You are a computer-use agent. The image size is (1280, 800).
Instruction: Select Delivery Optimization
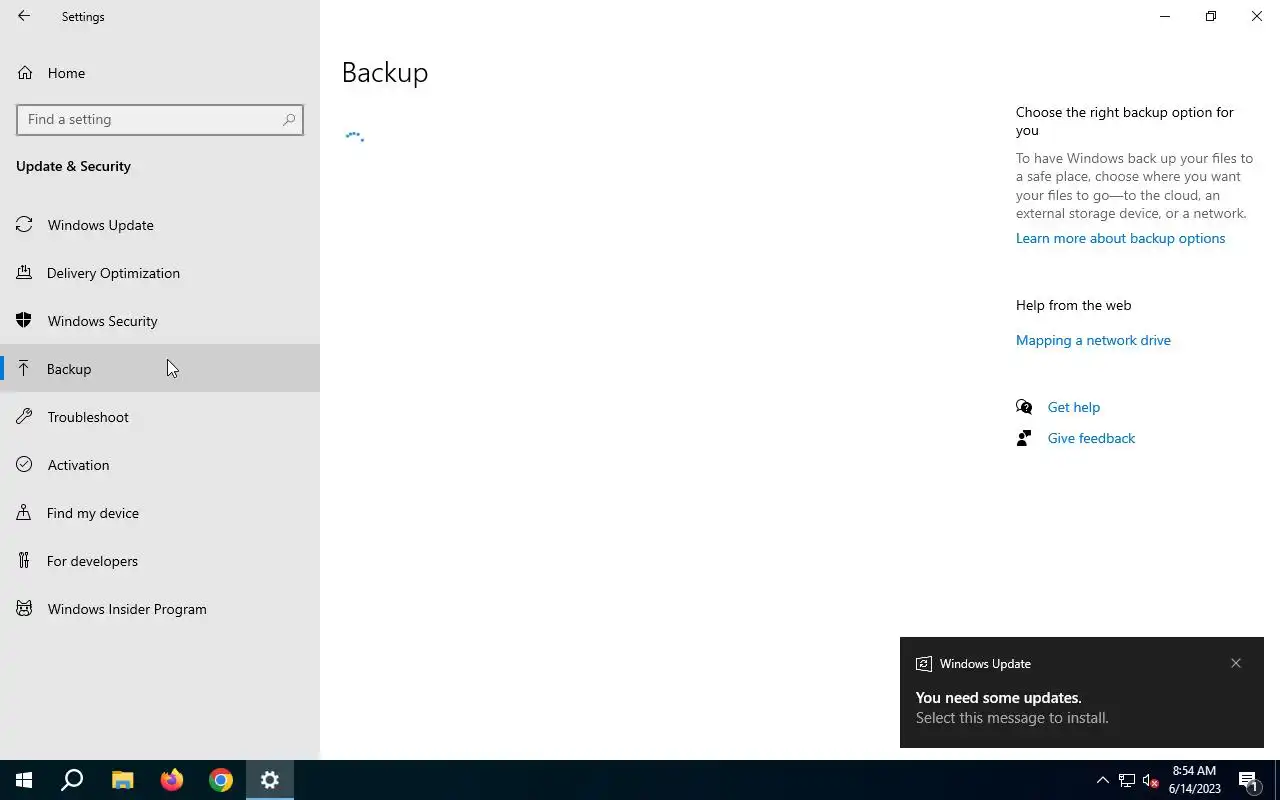click(x=160, y=273)
